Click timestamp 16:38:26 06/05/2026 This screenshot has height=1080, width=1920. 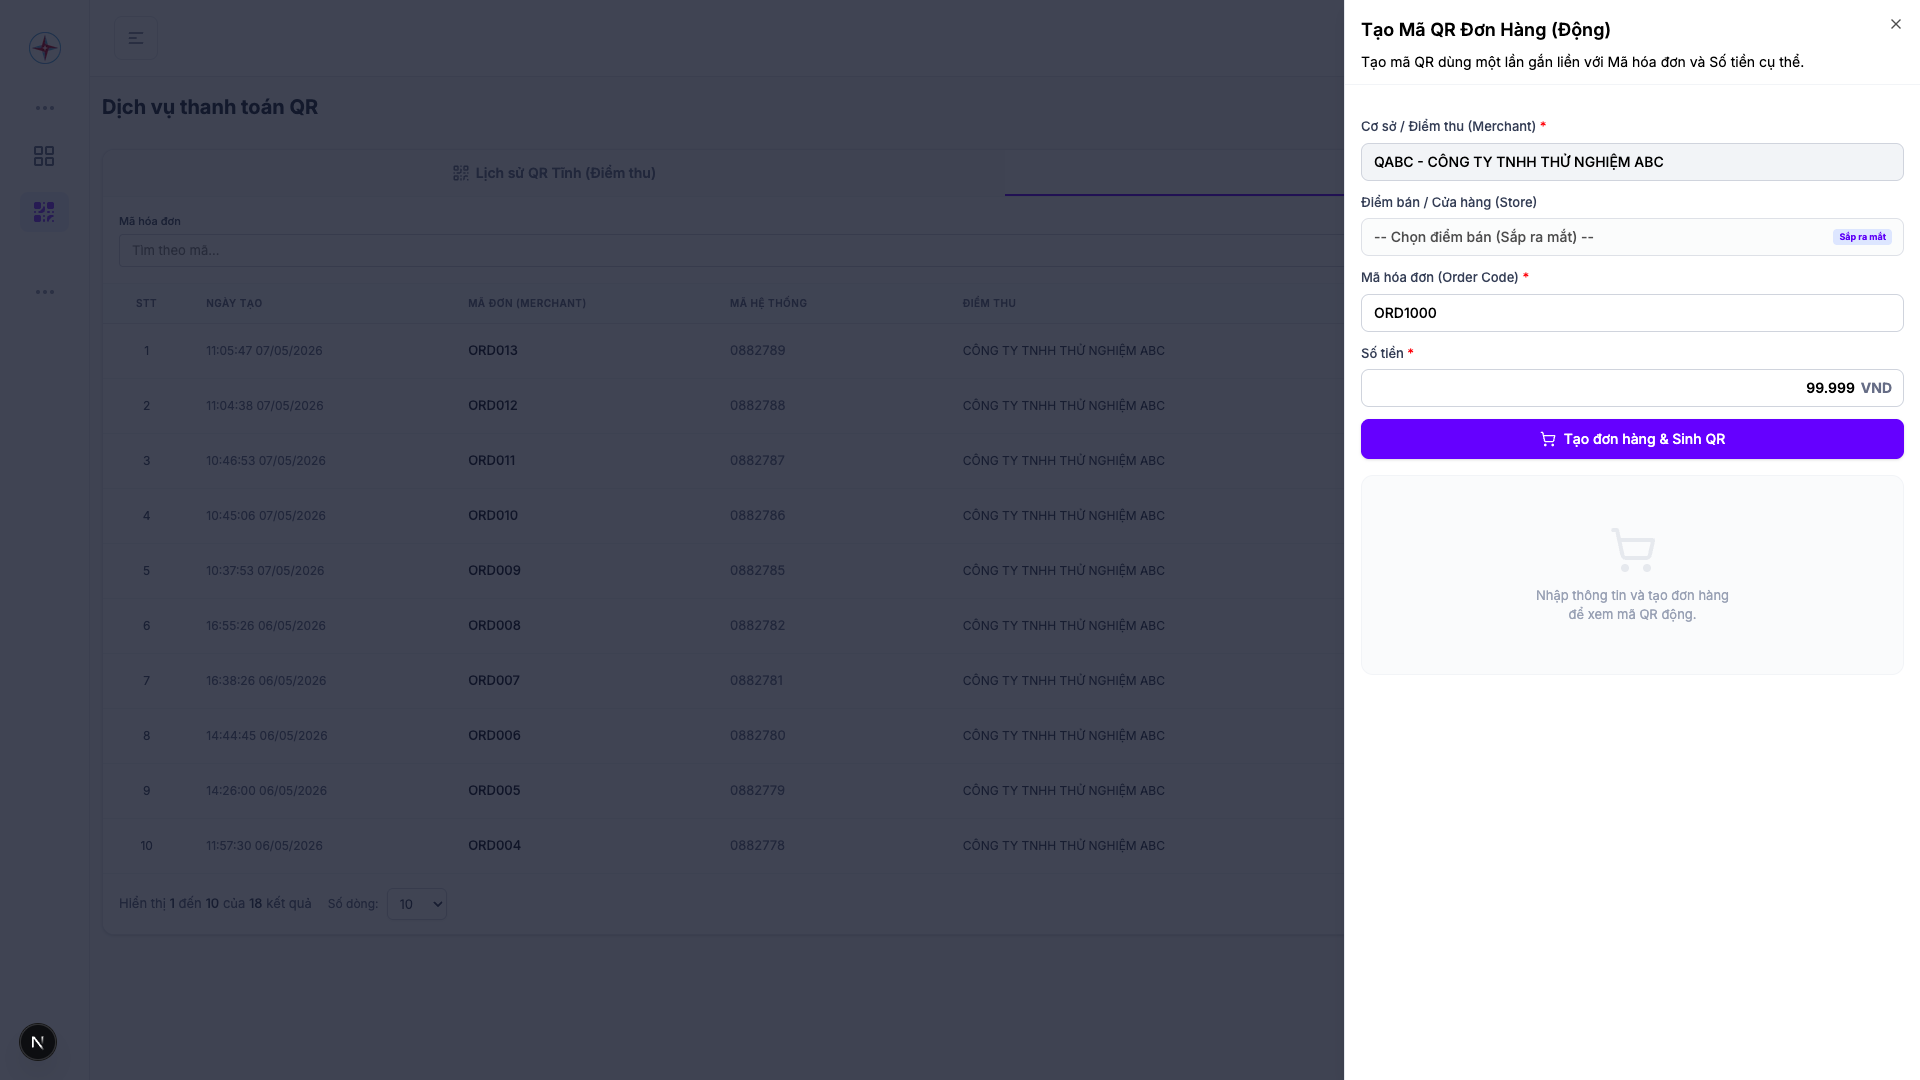point(266,680)
